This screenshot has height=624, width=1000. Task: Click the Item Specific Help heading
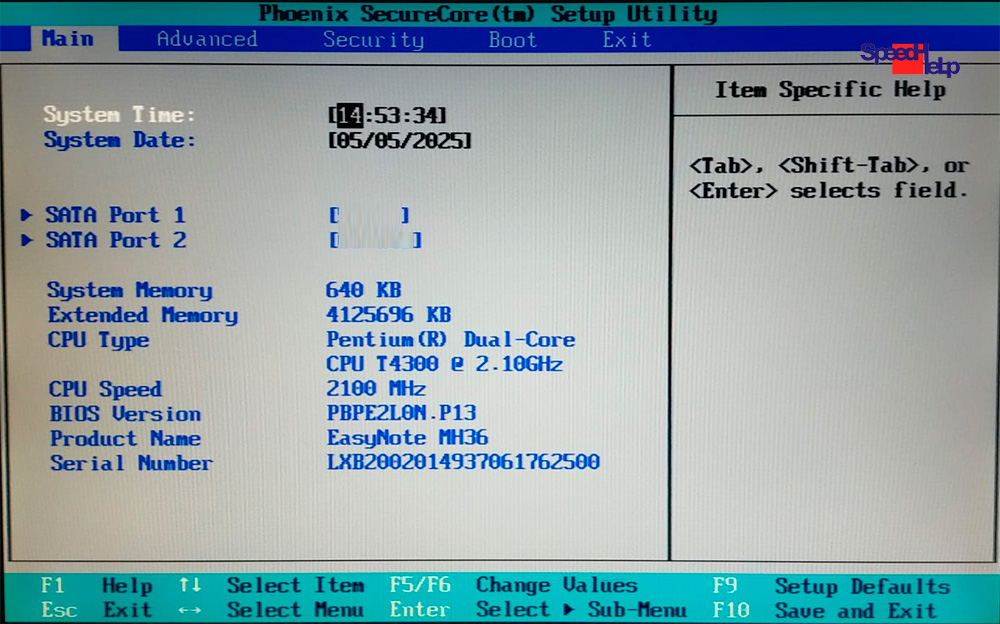click(x=830, y=90)
